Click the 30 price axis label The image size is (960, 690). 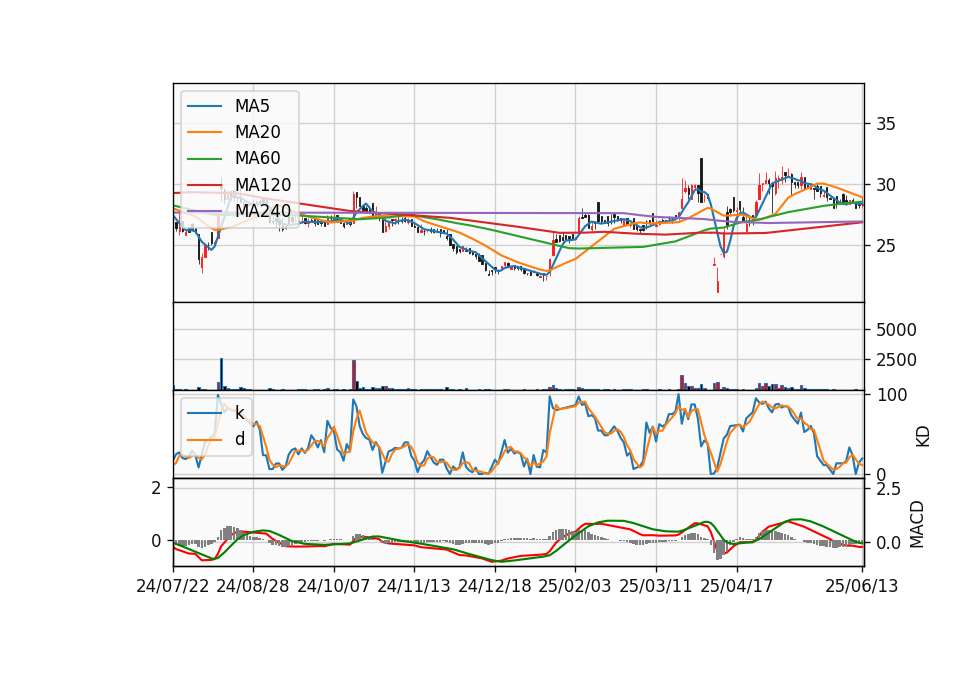tap(886, 185)
